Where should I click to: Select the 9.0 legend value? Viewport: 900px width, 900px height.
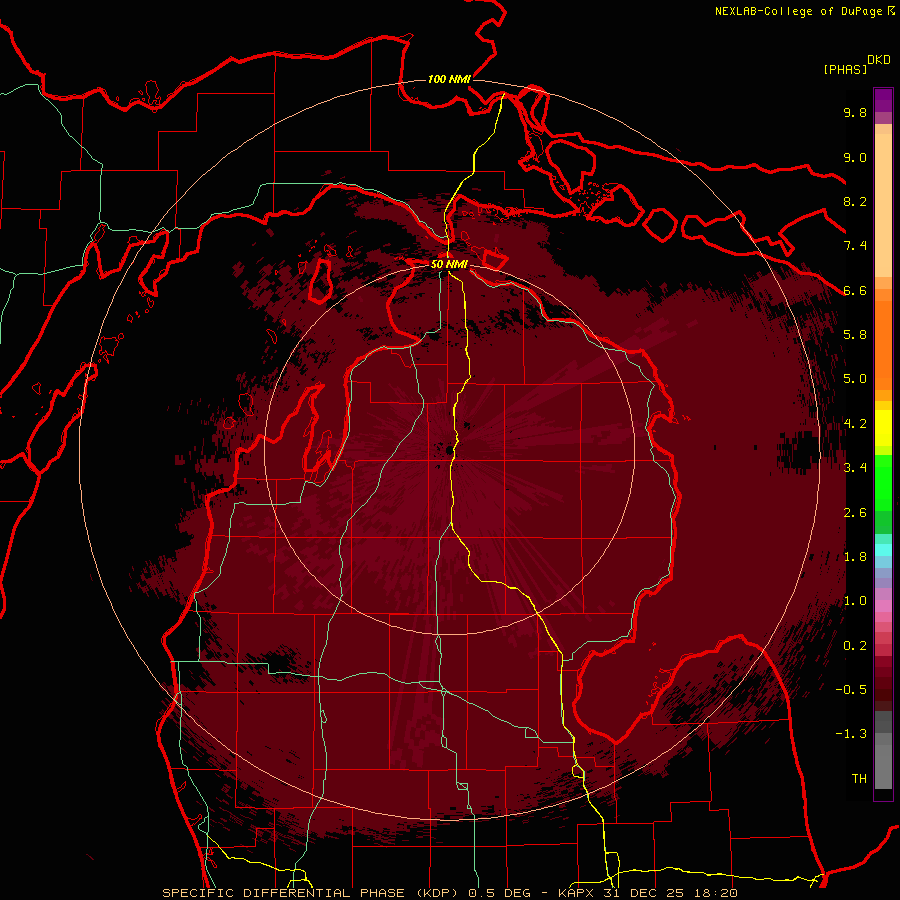pyautogui.click(x=855, y=157)
